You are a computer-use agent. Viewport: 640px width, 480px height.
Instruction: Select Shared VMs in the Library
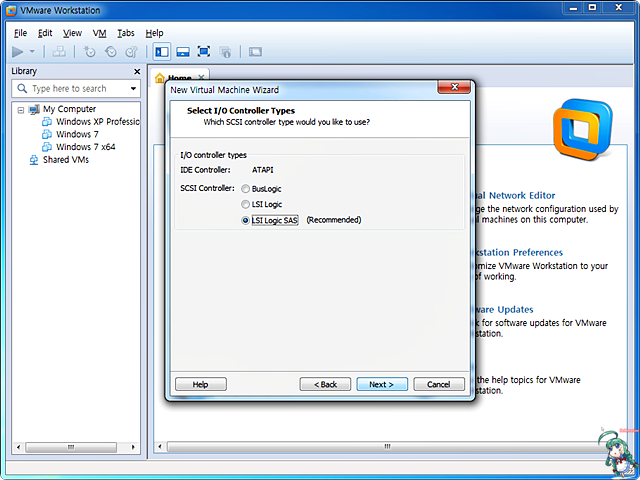click(66, 160)
